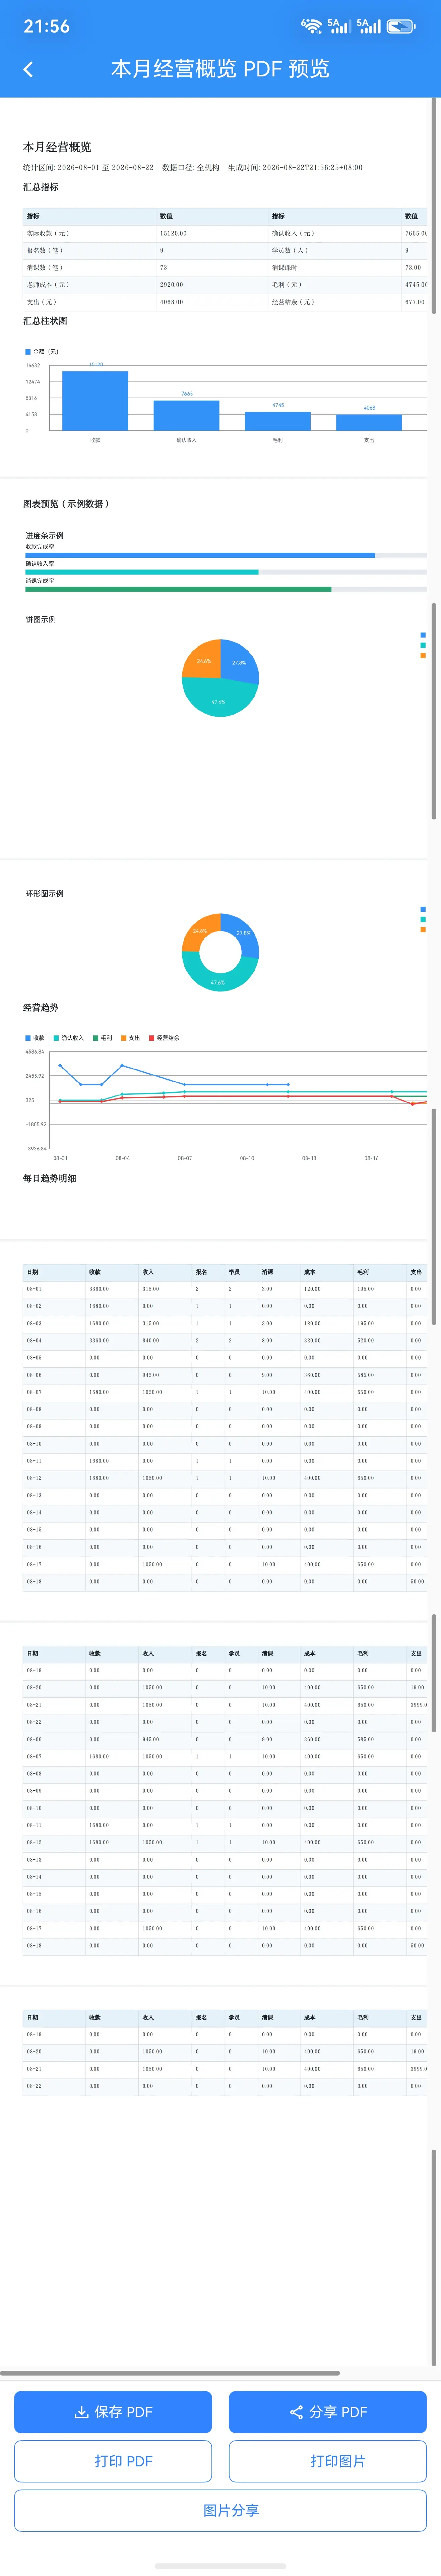Tap the 消课完成率 progress bar

tap(226, 589)
